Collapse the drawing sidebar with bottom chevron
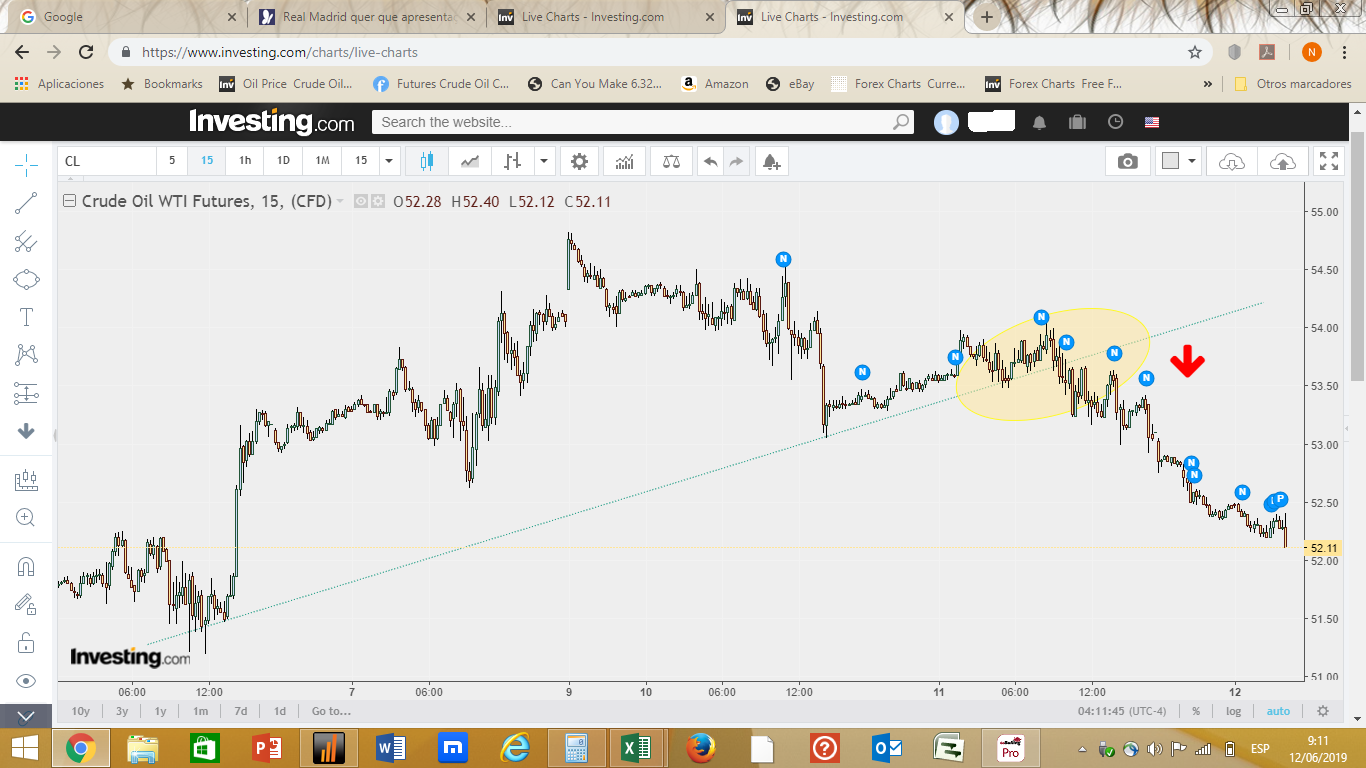Screen dimensions: 1366x768 click(26, 716)
